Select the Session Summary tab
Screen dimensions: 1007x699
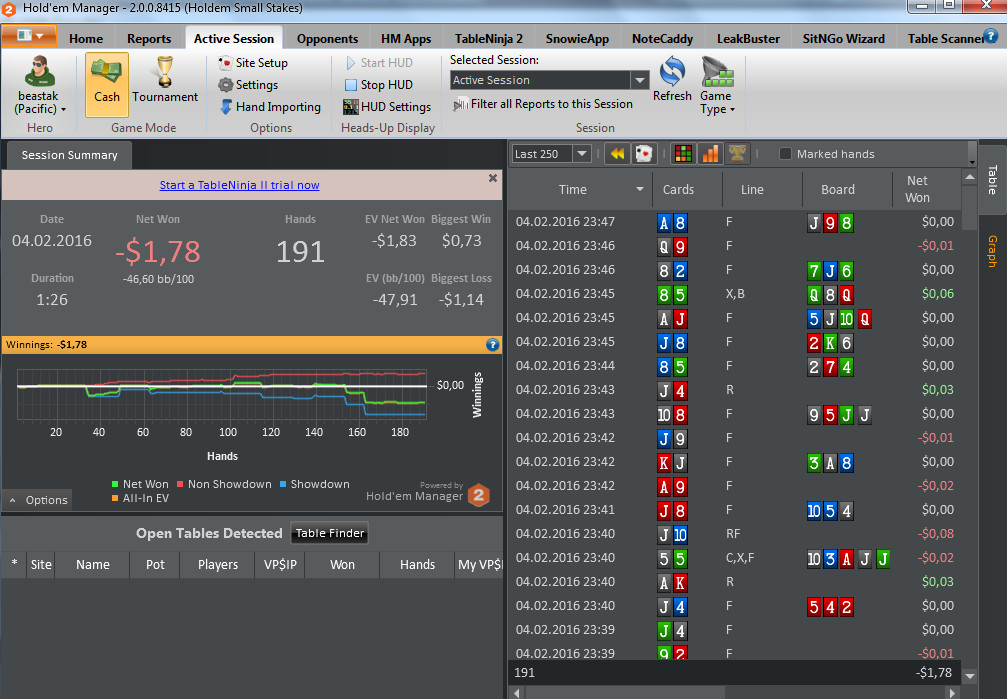69,155
